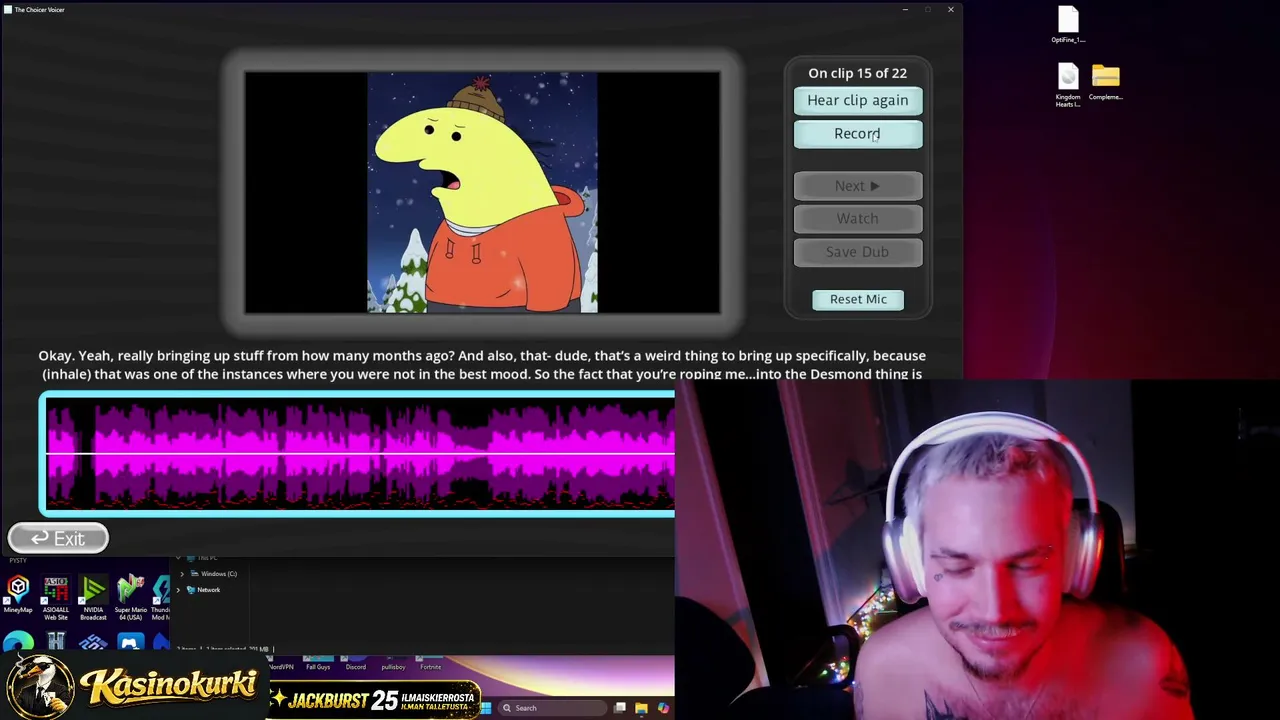Reset the microphone with Reset Mic

tap(858, 299)
